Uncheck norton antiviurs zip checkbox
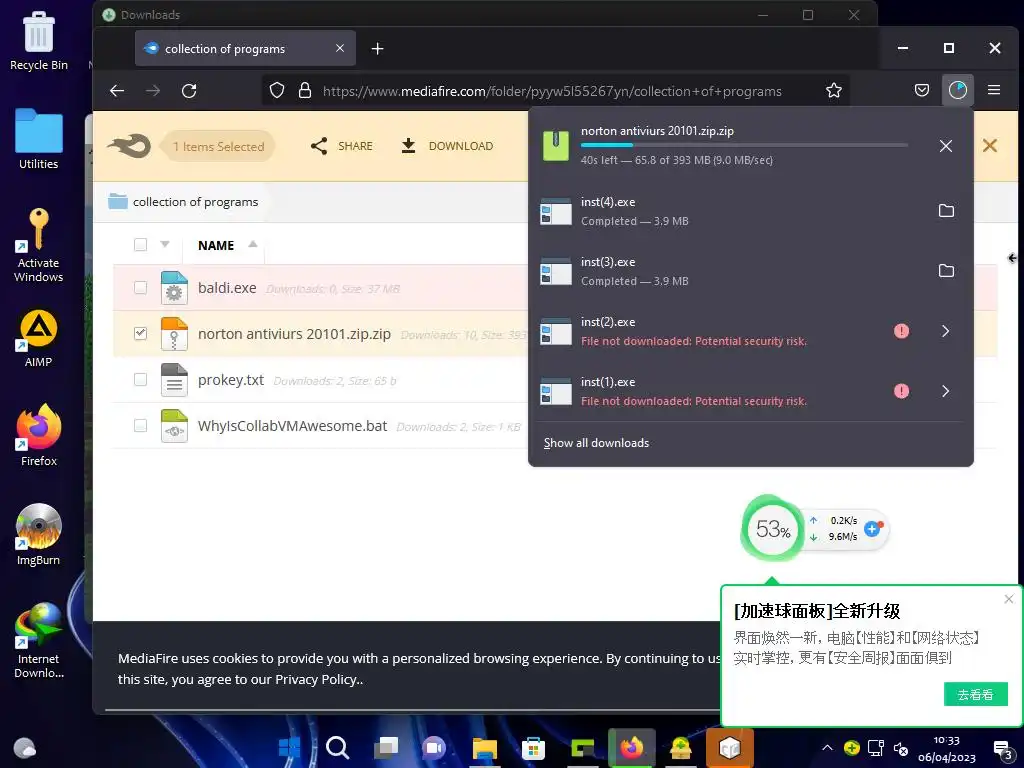Screen dimensions: 1024x768 tap(140, 333)
